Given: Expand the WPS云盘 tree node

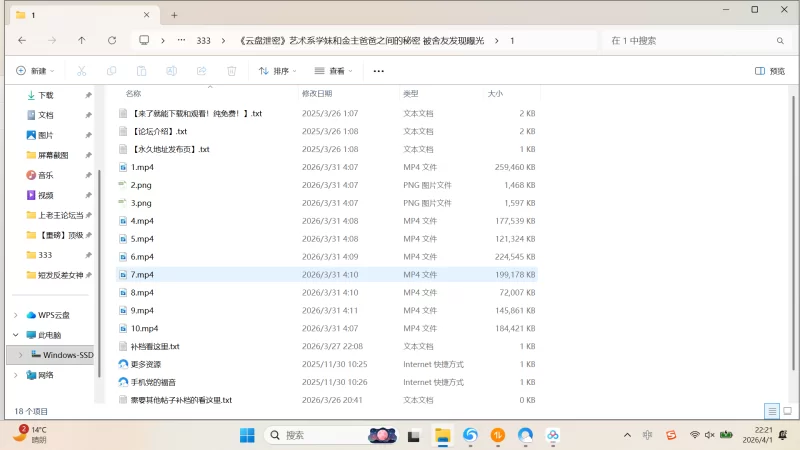Looking at the screenshot, I should 15,315.
